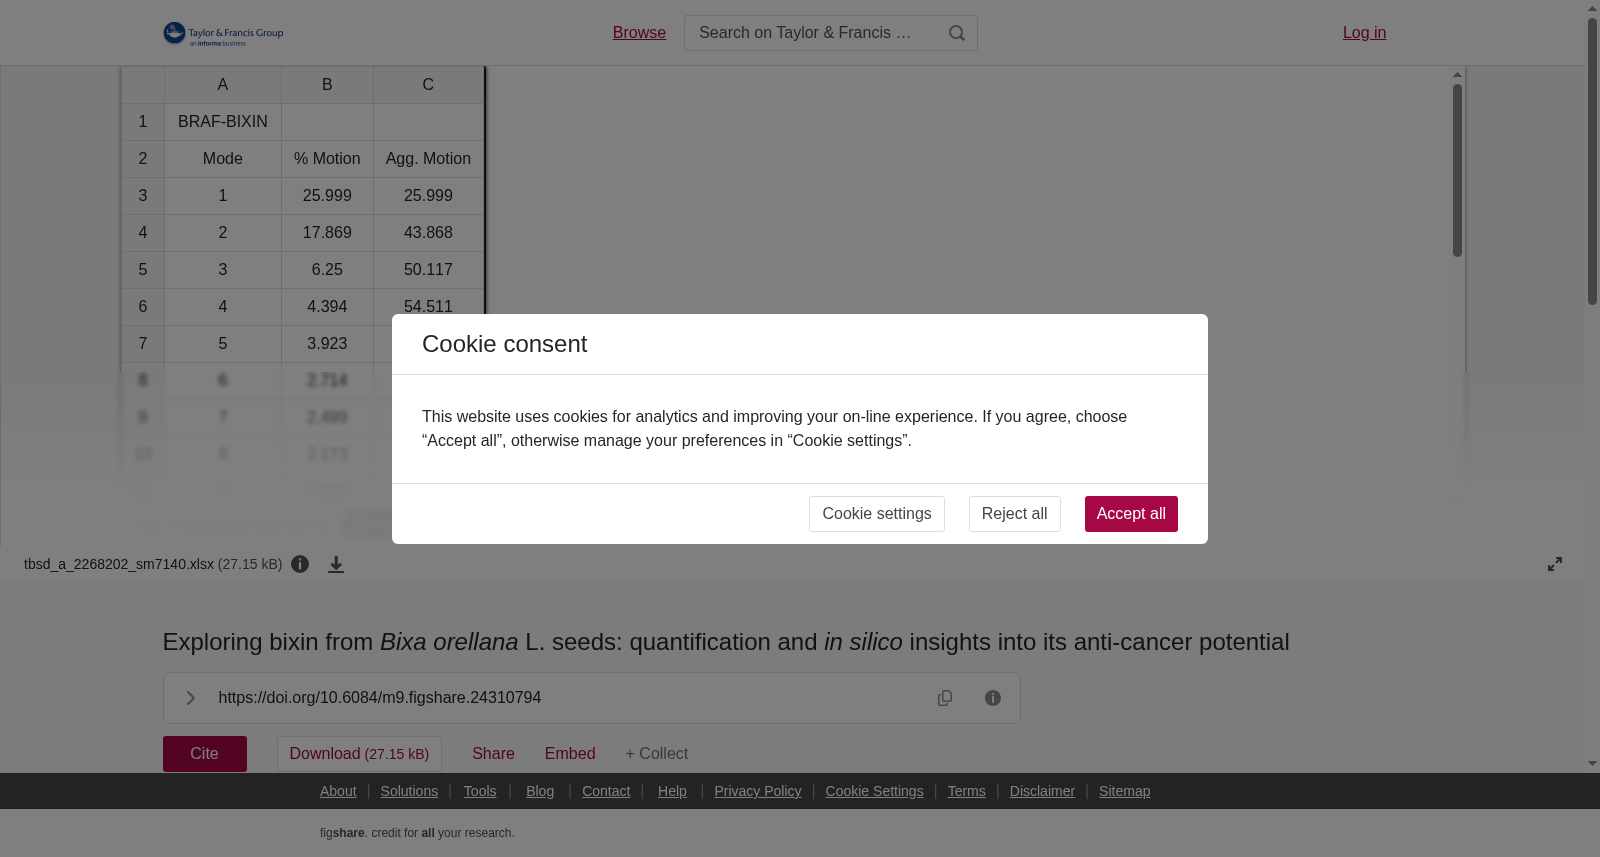The image size is (1600, 857).
Task: Open Terms footer link
Action: pos(966,791)
